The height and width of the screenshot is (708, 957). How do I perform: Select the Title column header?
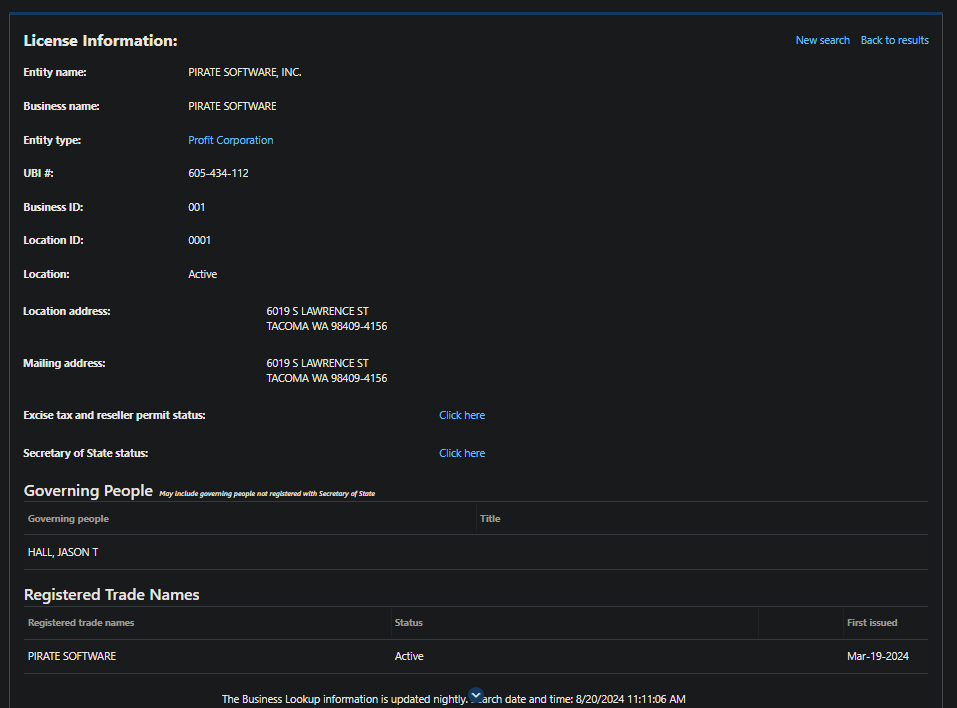pos(490,519)
